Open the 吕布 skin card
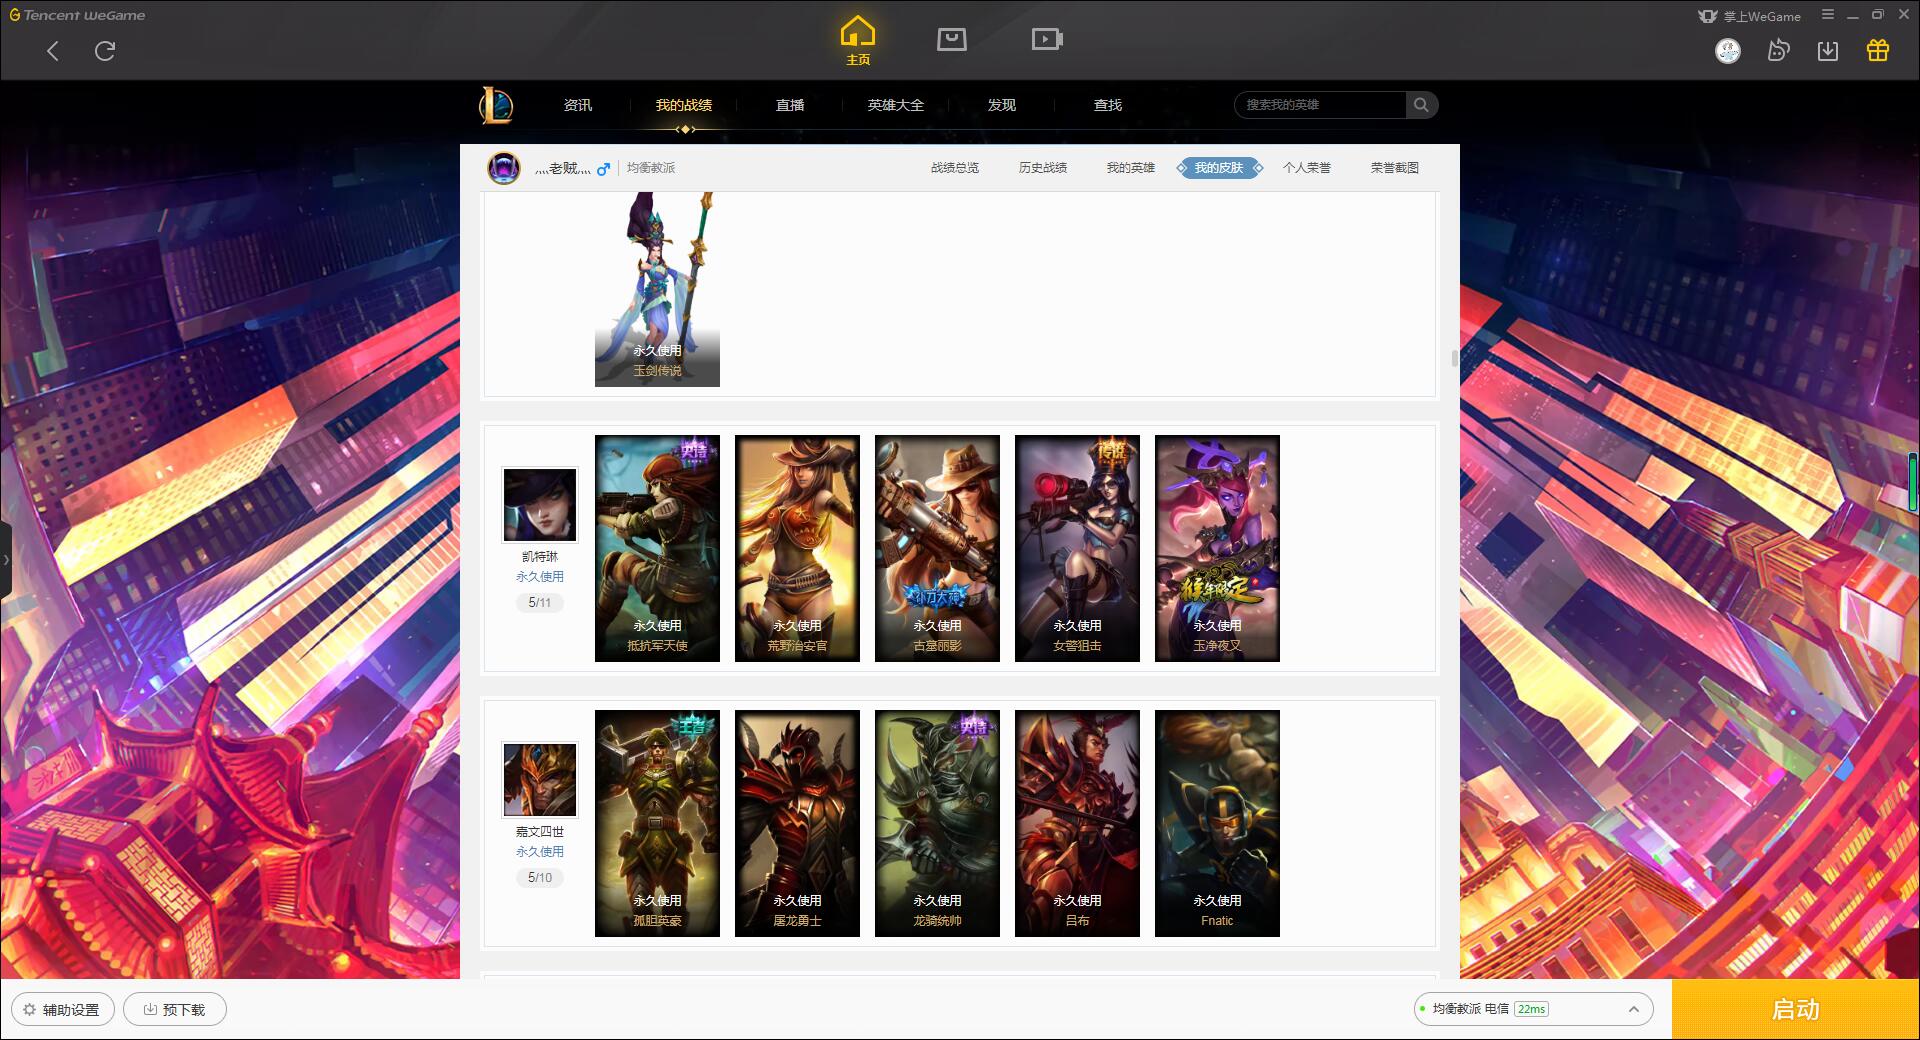The height and width of the screenshot is (1040, 1920). point(1077,823)
